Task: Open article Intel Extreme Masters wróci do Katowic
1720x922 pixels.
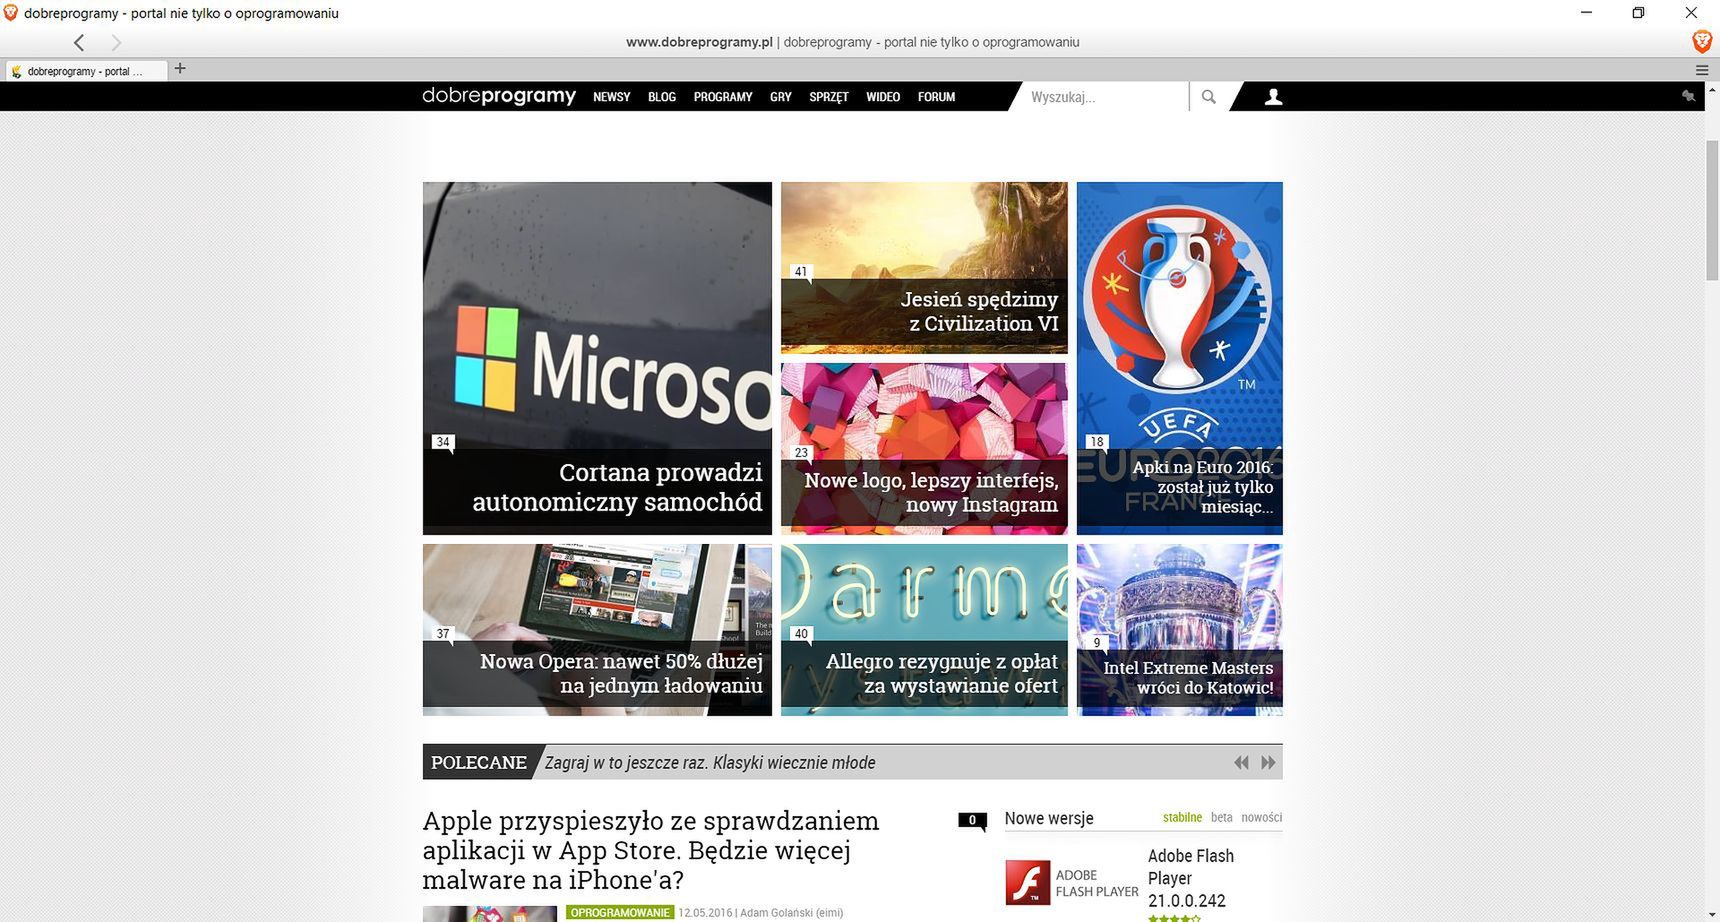Action: click(1188, 677)
